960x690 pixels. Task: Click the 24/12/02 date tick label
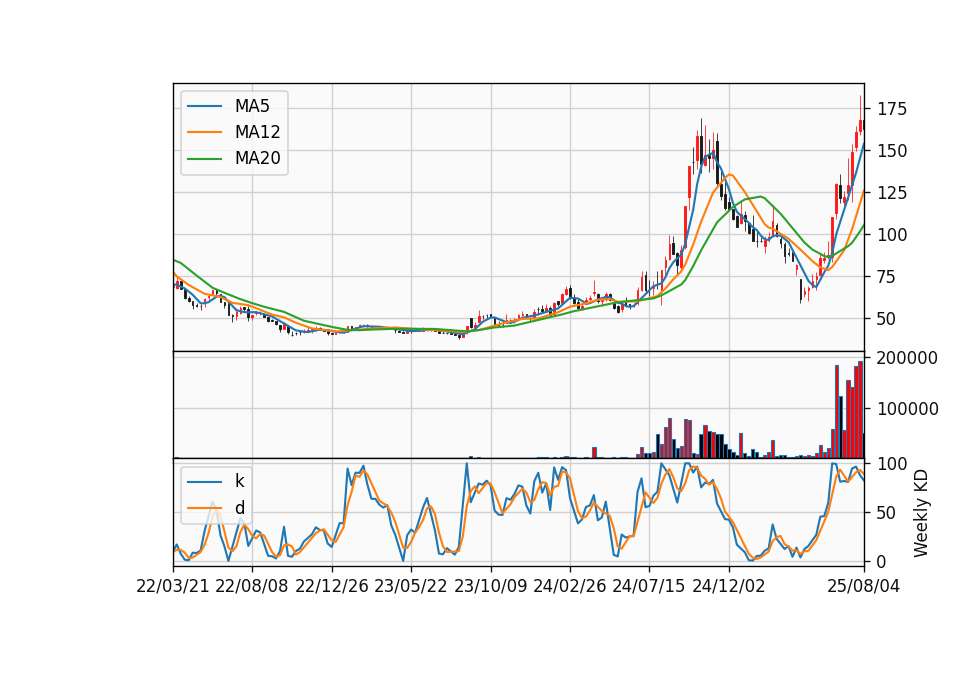click(729, 586)
